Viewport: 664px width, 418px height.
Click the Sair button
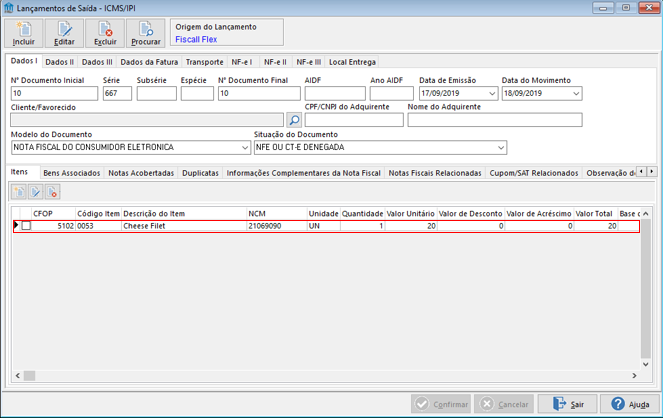click(x=567, y=404)
